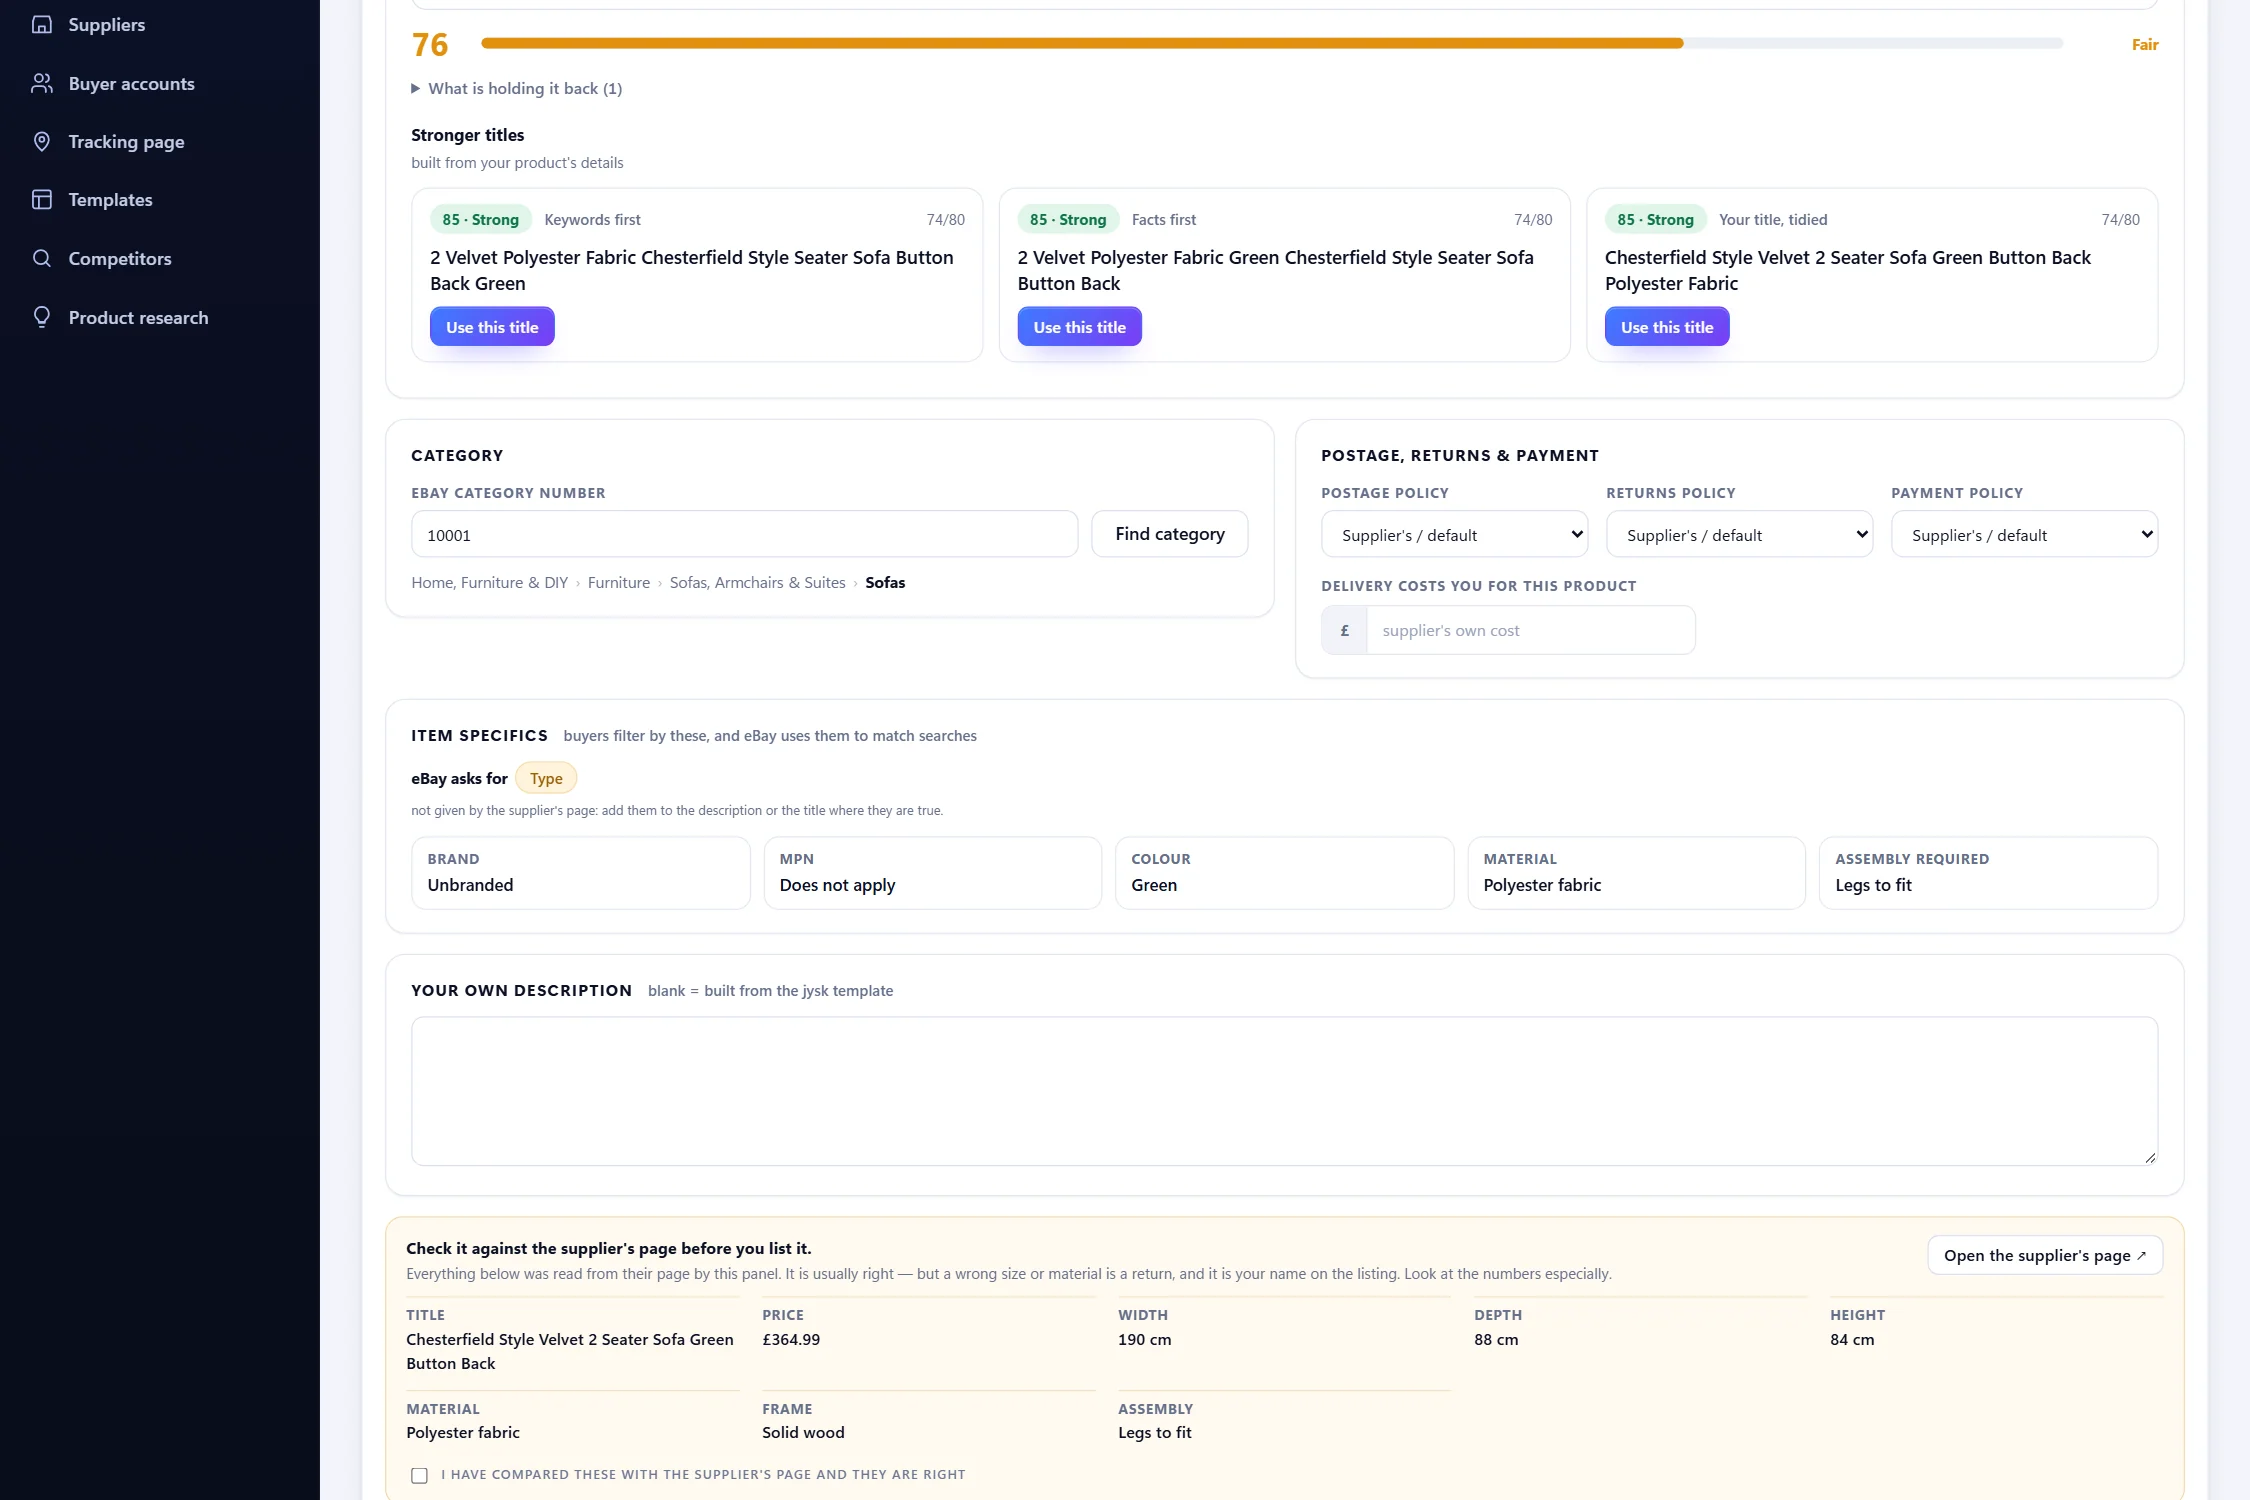Click the '£364.99' price value
This screenshot has height=1500, width=2250.
point(791,1339)
